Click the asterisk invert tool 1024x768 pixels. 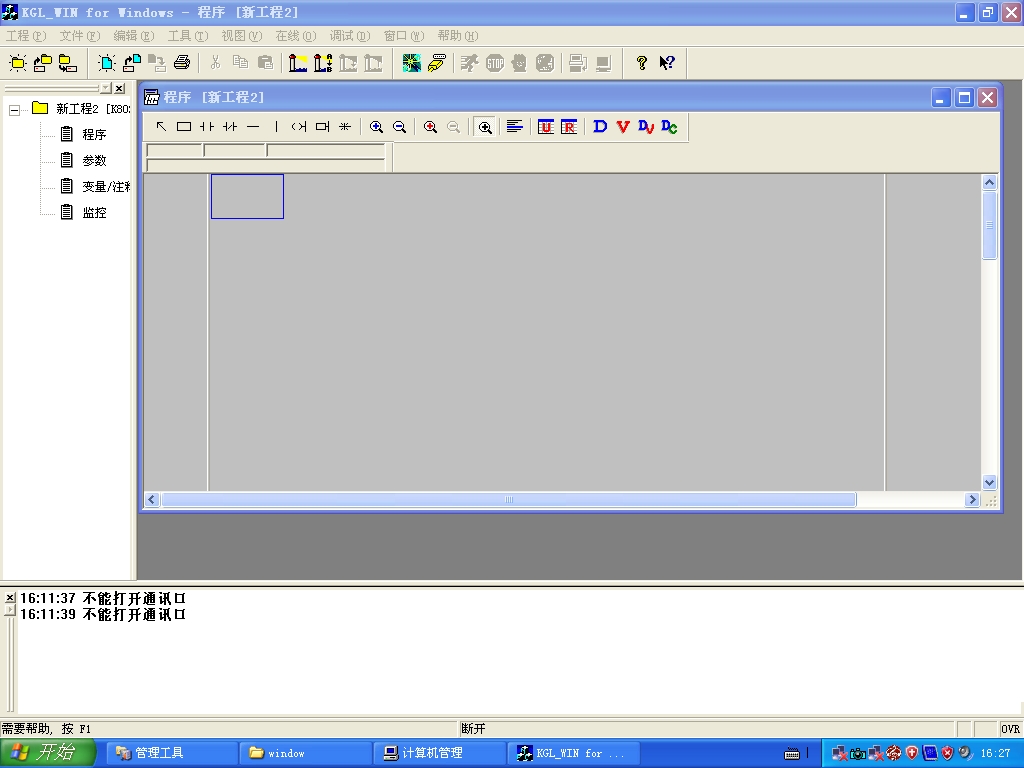pyautogui.click(x=345, y=127)
